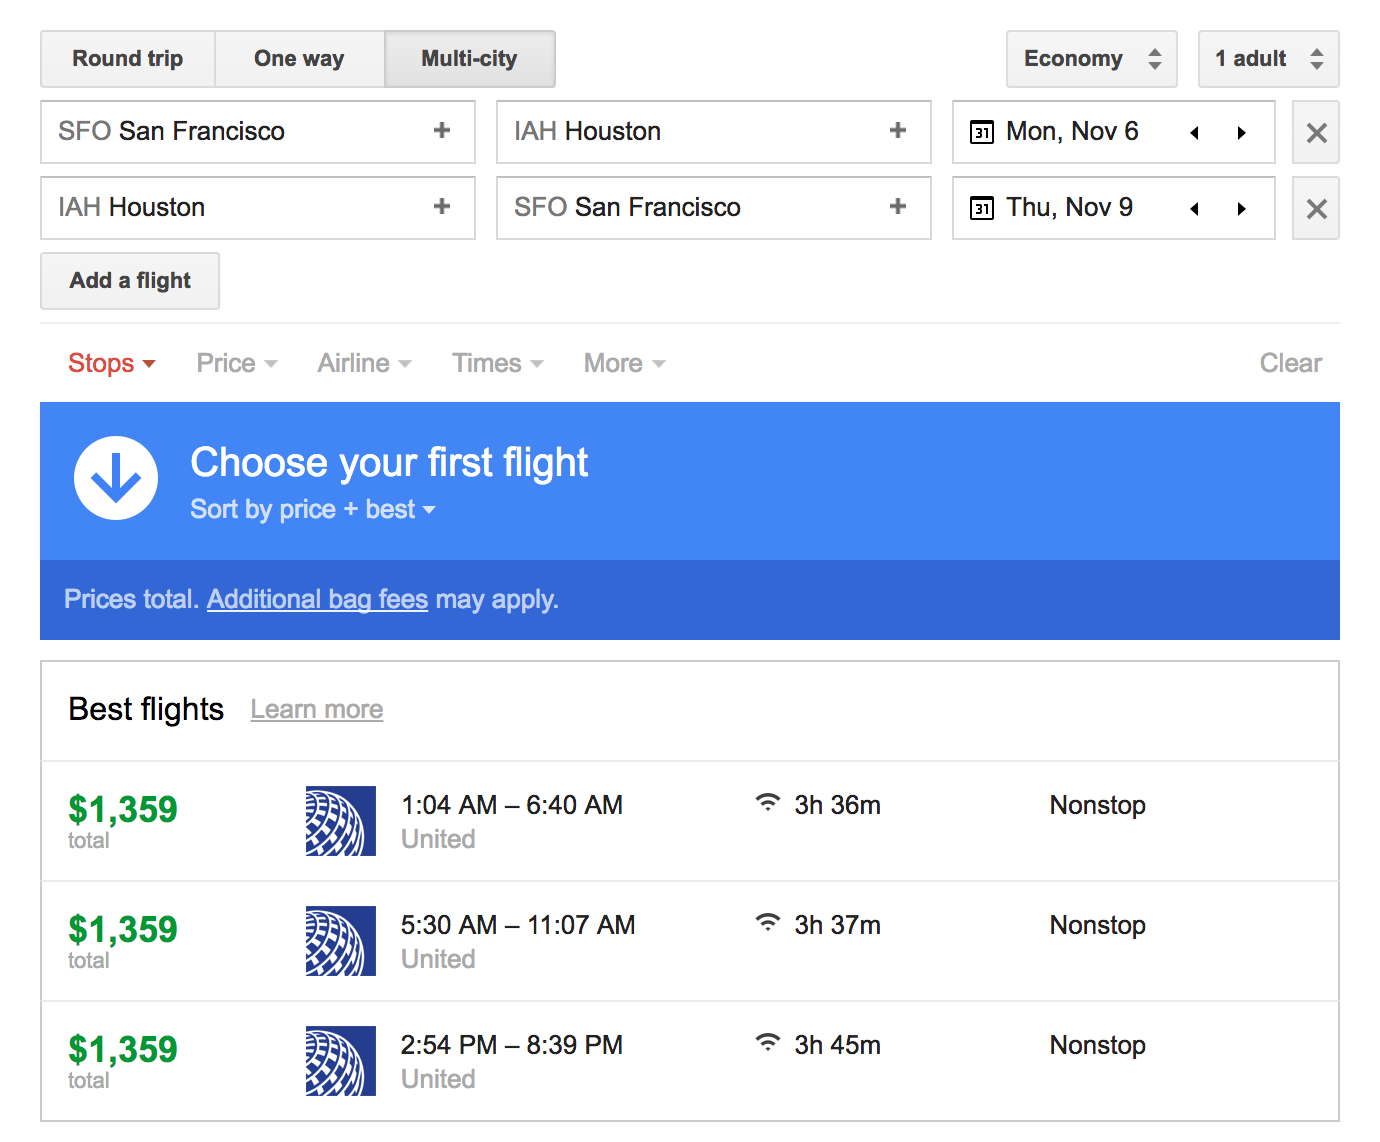Remove the second flight leg with X
This screenshot has height=1142, width=1380.
point(1315,208)
